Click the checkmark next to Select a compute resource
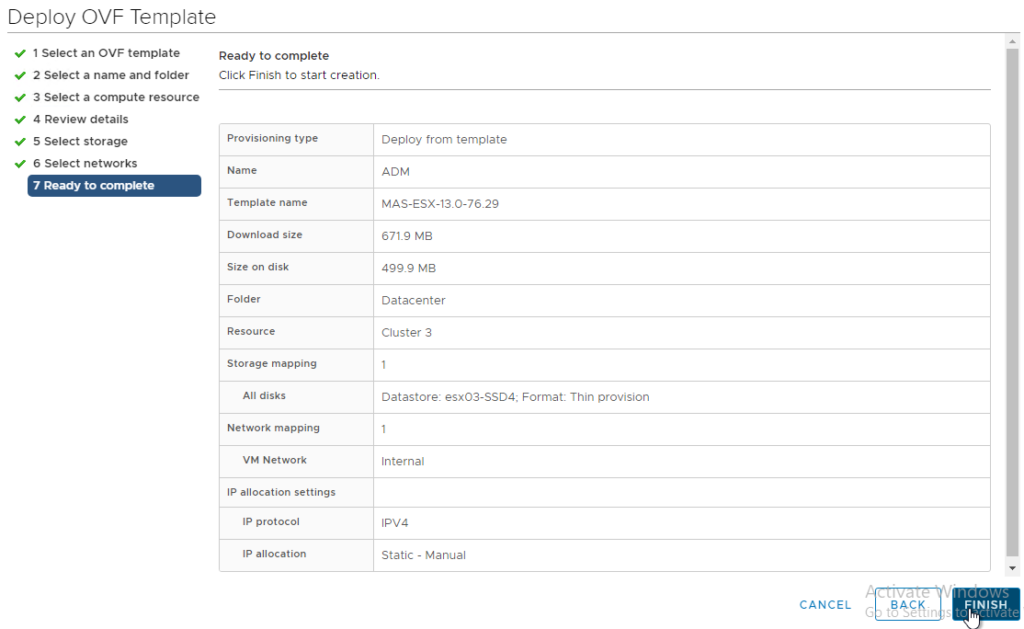The height and width of the screenshot is (629, 1024). pos(18,97)
